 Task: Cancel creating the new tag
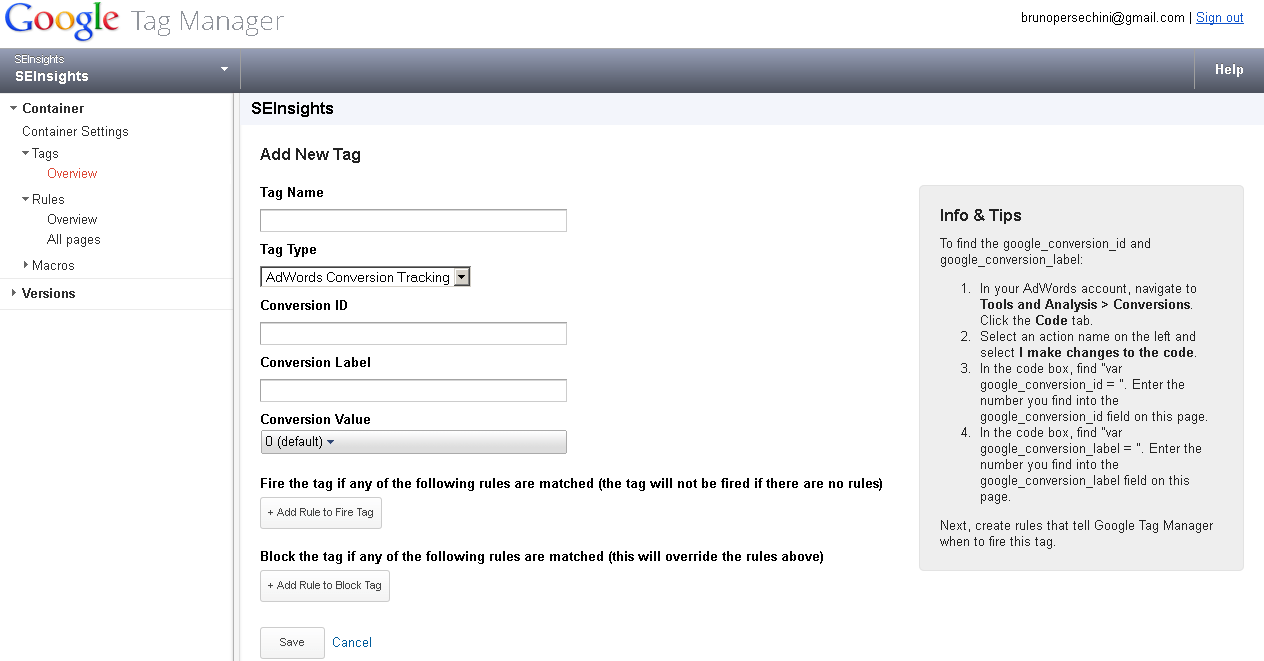[x=351, y=642]
